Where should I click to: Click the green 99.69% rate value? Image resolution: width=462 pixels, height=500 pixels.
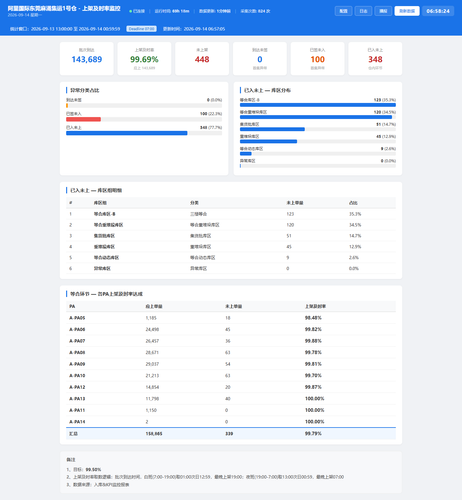(144, 59)
